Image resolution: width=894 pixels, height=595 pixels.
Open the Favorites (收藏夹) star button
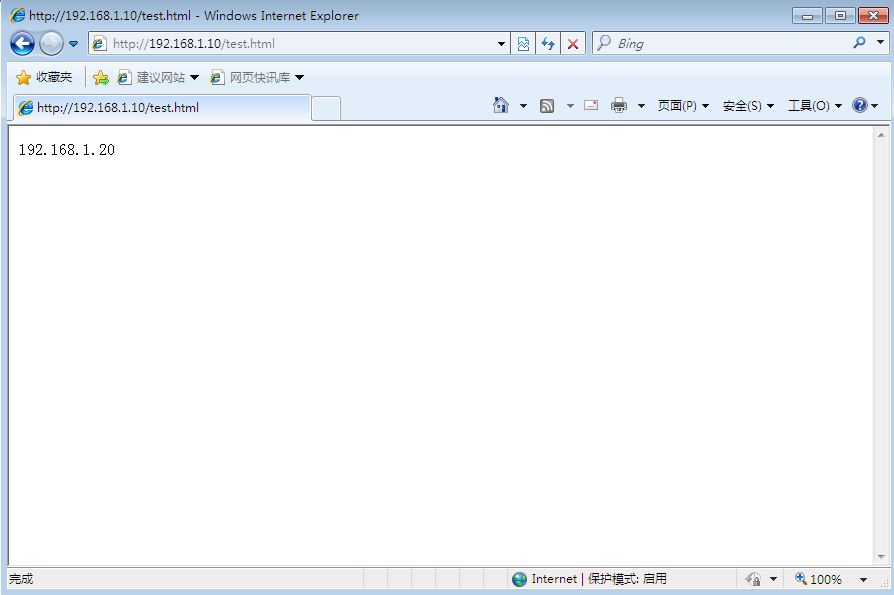click(44, 77)
